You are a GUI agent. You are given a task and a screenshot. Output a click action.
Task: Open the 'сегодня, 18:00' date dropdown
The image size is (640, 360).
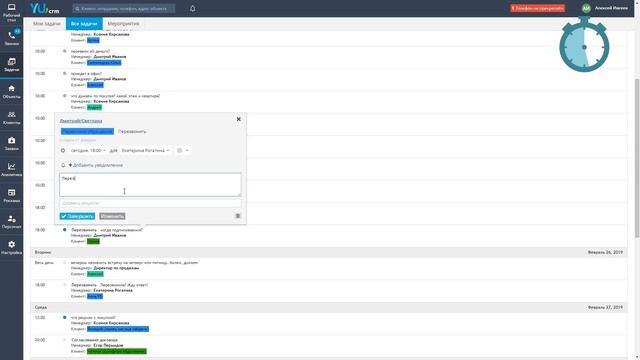88,151
